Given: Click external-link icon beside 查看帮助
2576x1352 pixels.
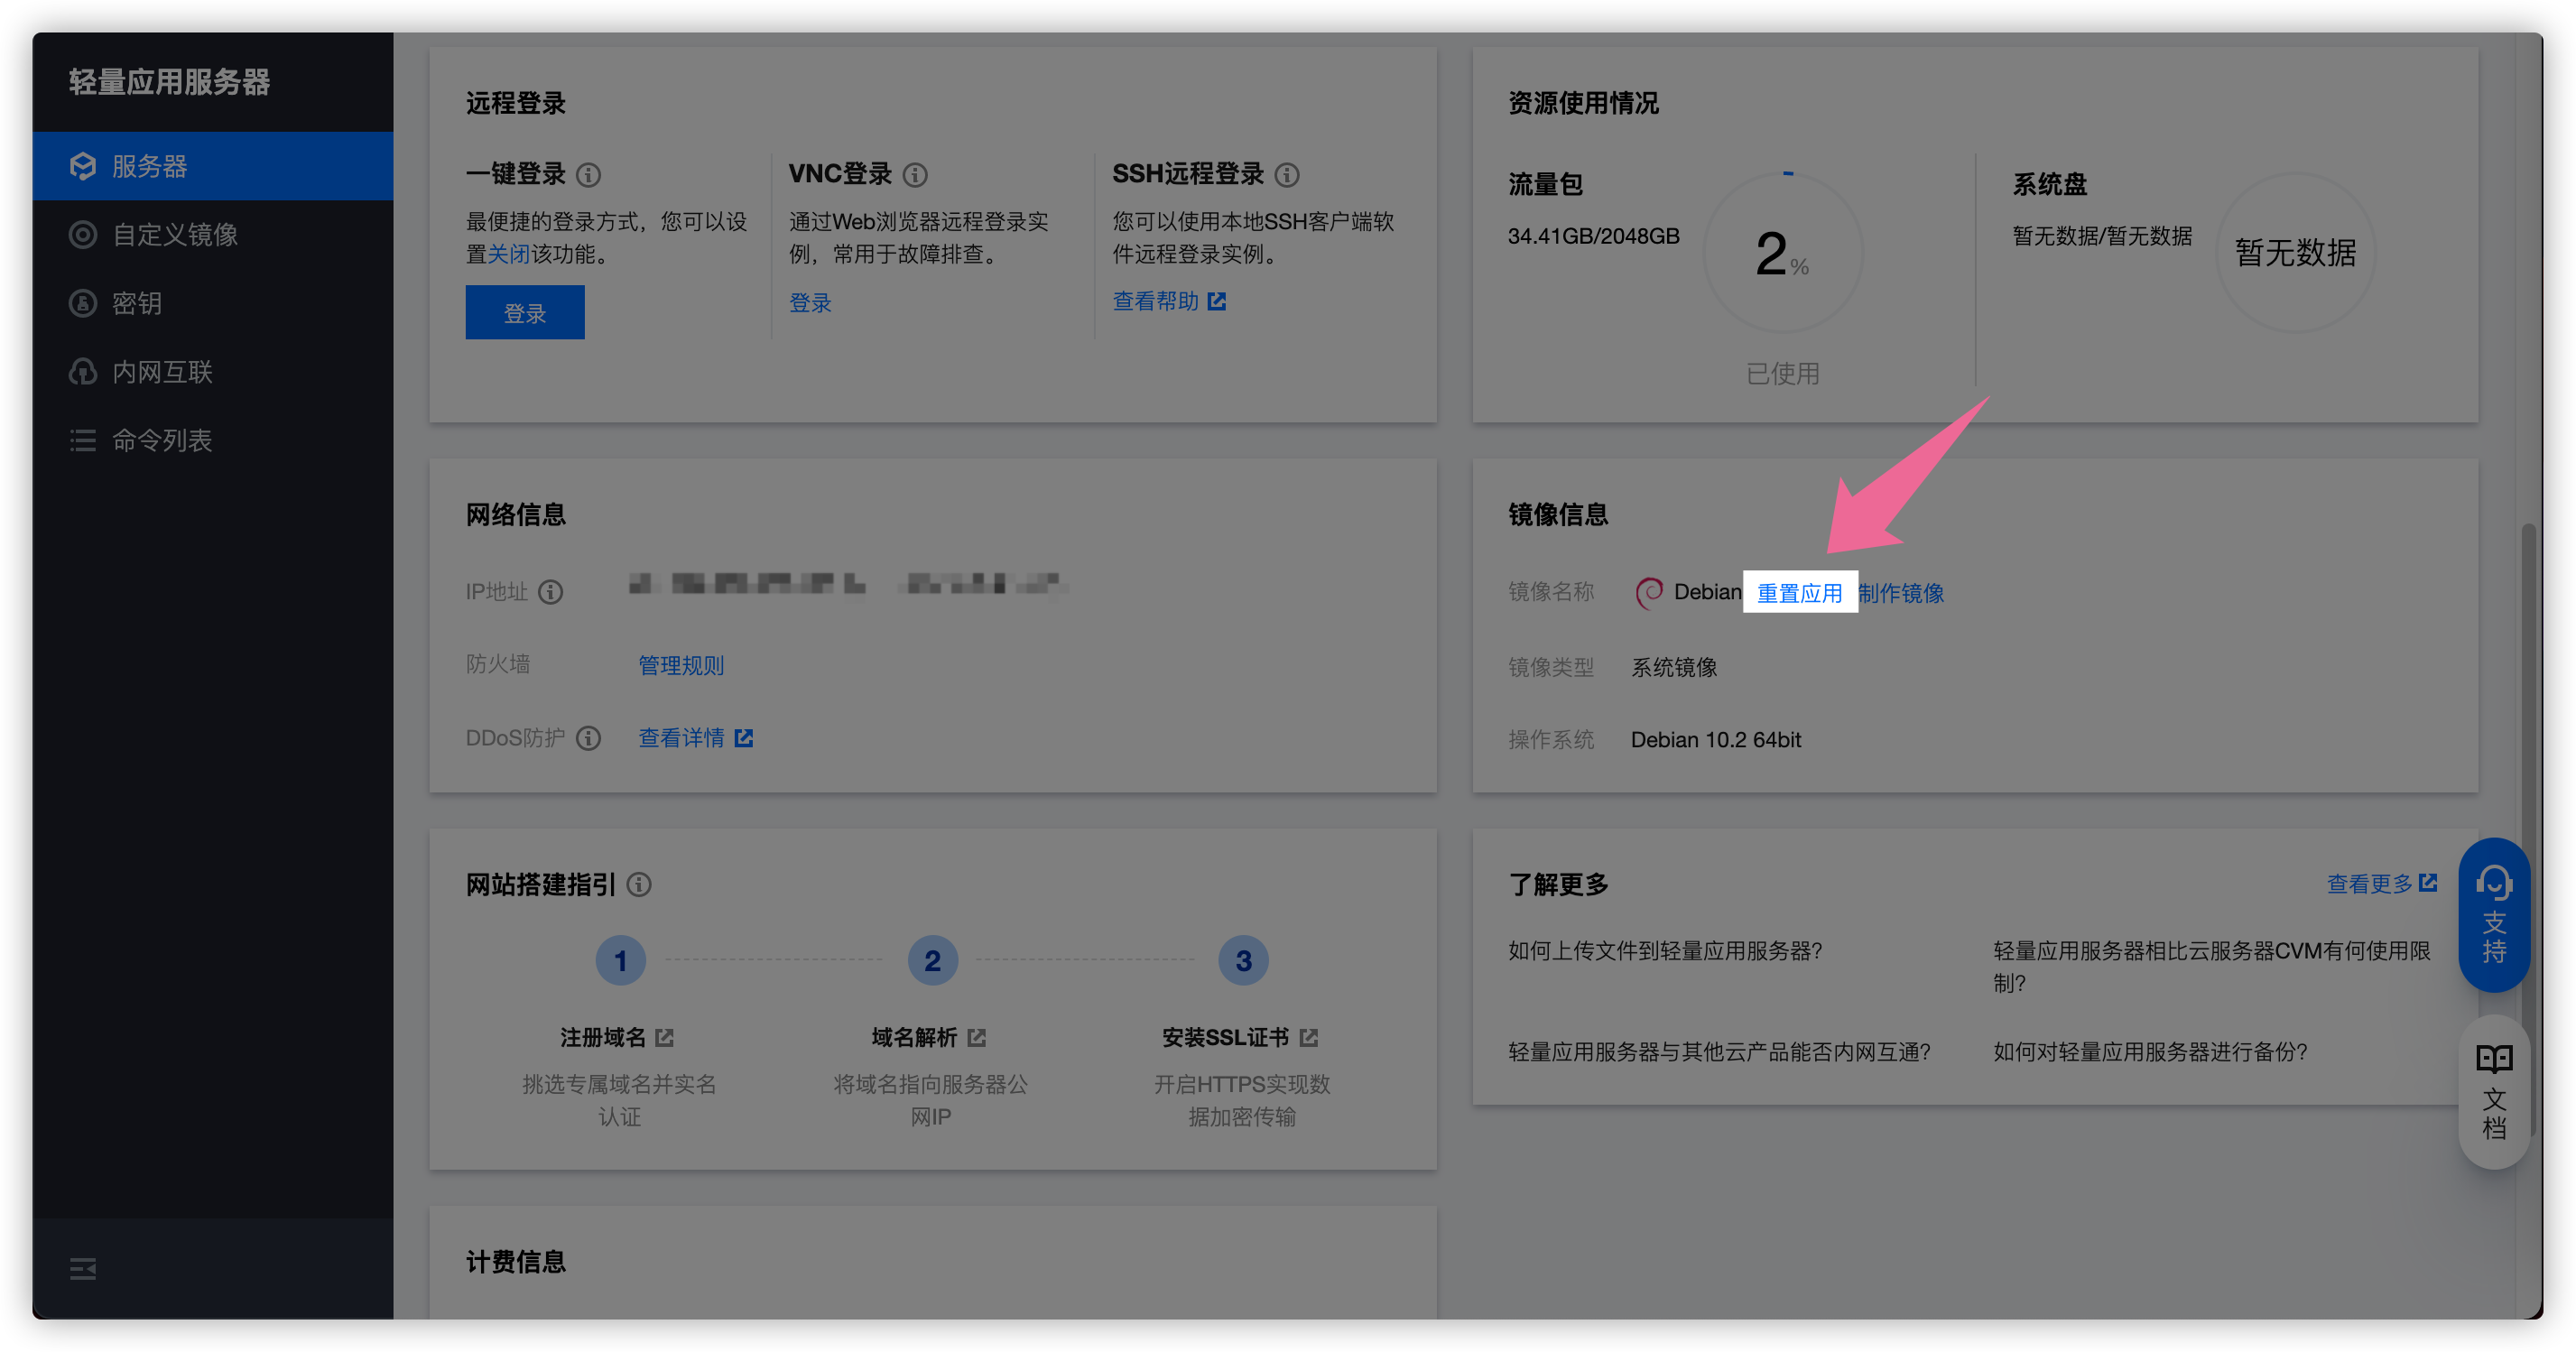Looking at the screenshot, I should click(1216, 301).
